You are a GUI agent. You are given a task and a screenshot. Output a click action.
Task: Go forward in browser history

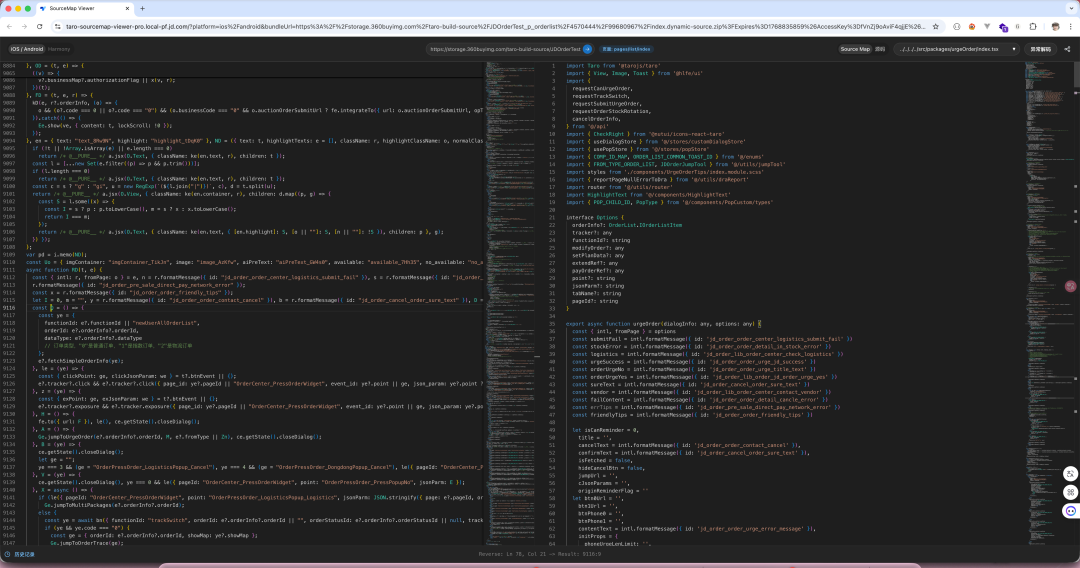tap(24, 26)
